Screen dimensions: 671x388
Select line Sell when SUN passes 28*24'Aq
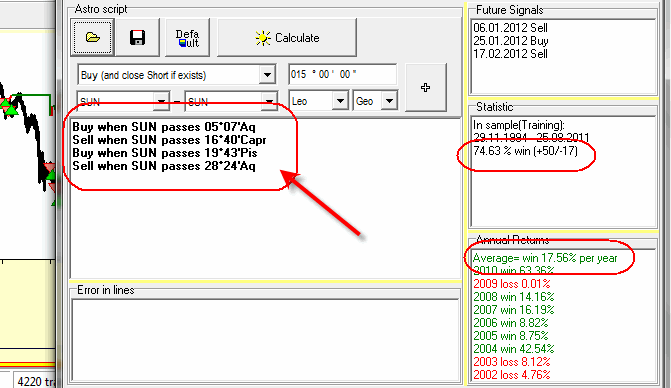pos(164,166)
